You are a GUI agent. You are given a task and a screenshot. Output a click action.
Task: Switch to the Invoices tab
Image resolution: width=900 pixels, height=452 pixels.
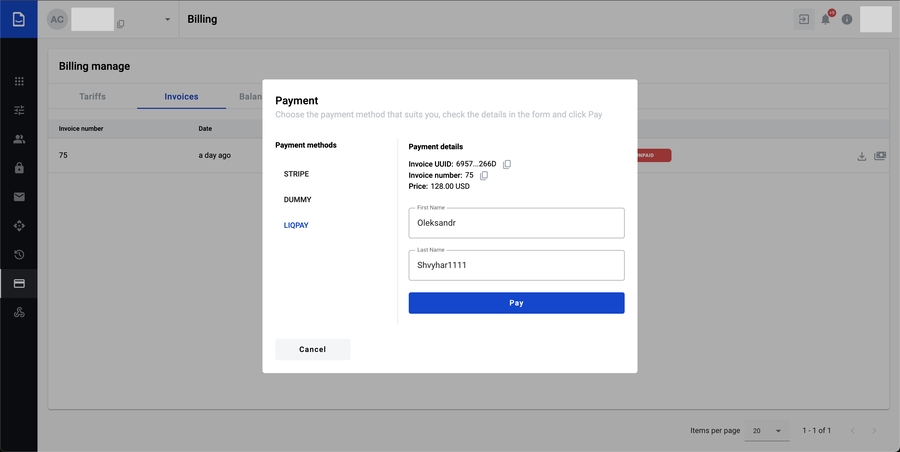[181, 96]
